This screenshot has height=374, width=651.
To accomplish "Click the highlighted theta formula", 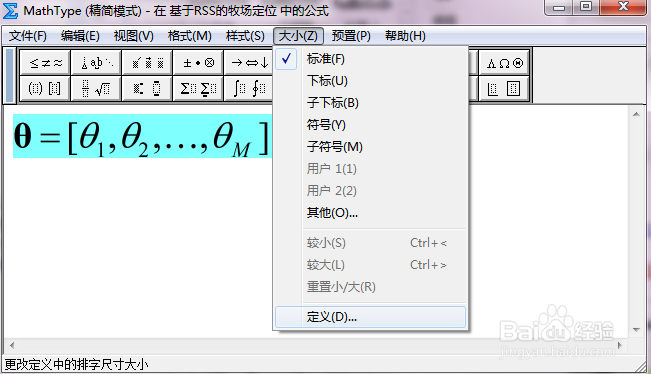I will click(142, 136).
